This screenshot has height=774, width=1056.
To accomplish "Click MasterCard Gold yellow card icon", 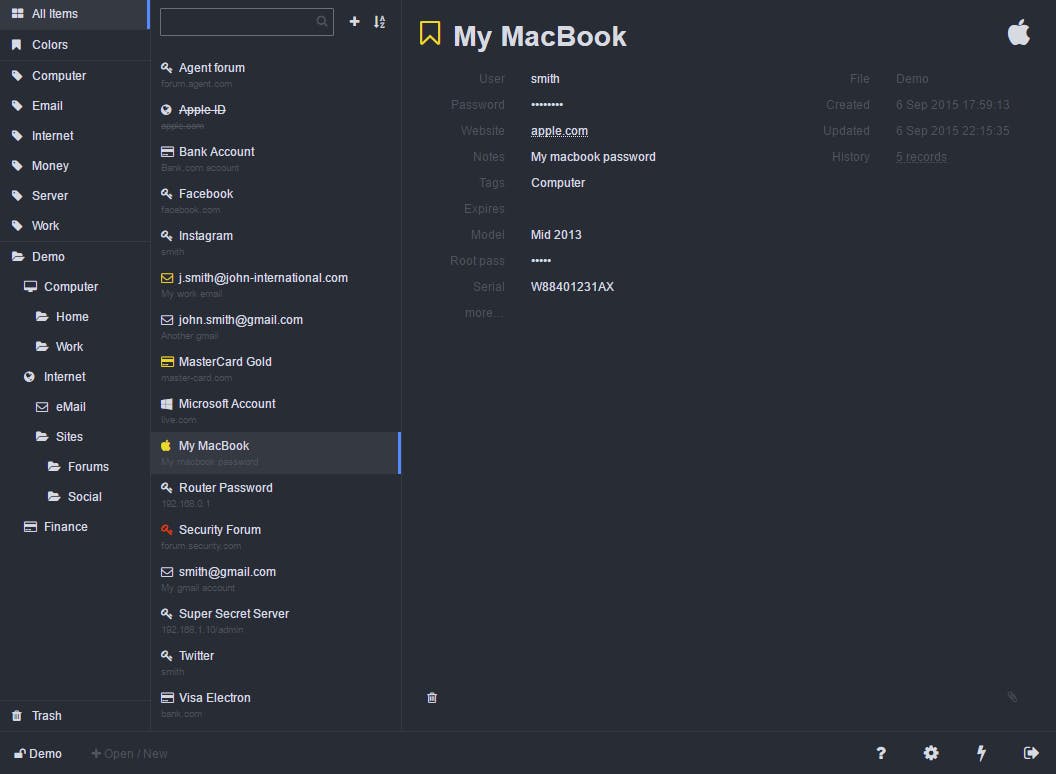I will (167, 362).
